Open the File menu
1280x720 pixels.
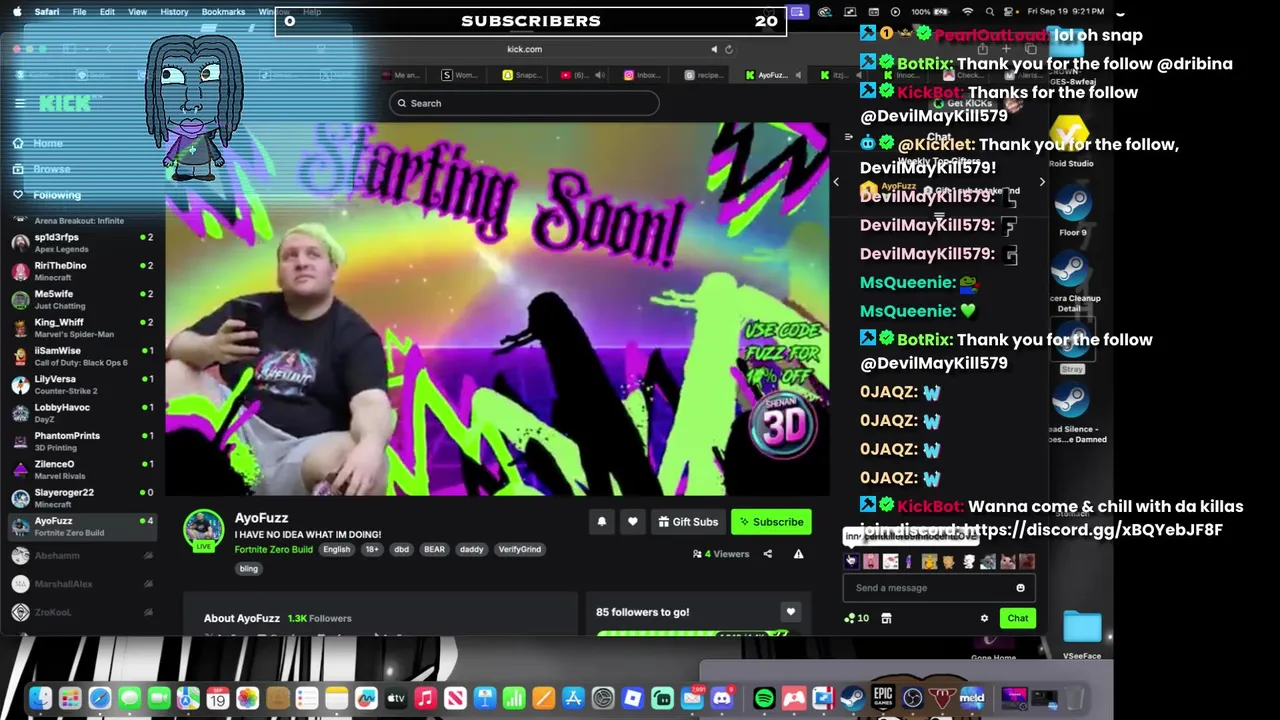click(79, 12)
